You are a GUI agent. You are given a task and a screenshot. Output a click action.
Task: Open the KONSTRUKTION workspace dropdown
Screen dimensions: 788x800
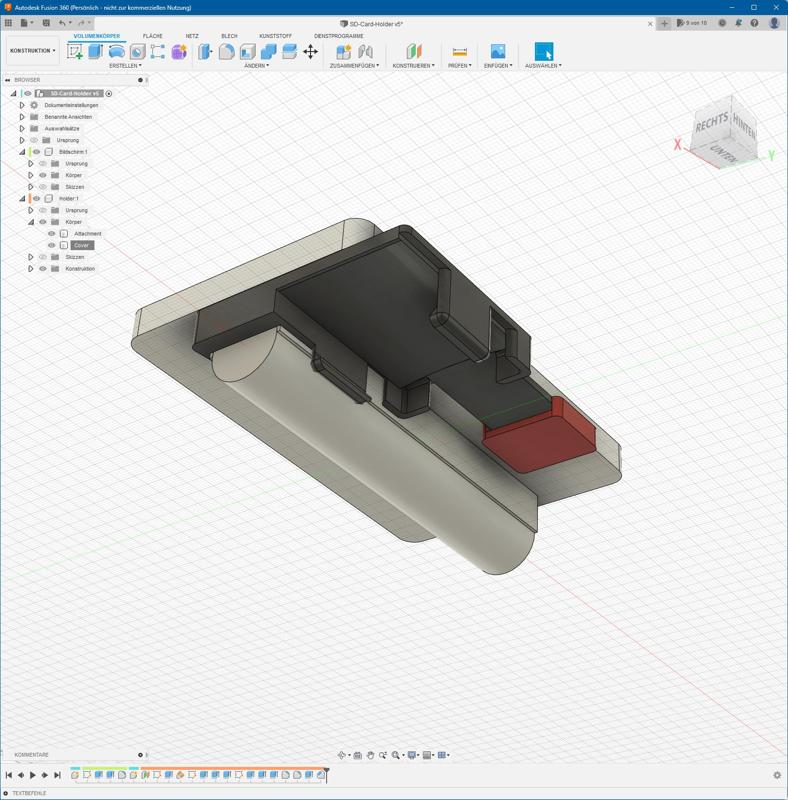32,51
